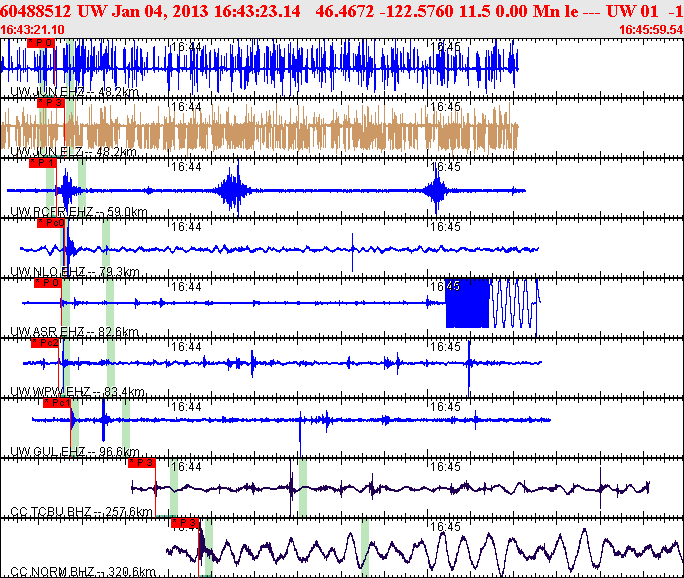Select the P 3 pick flag on NORM trace
The height and width of the screenshot is (578, 684).
186,522
